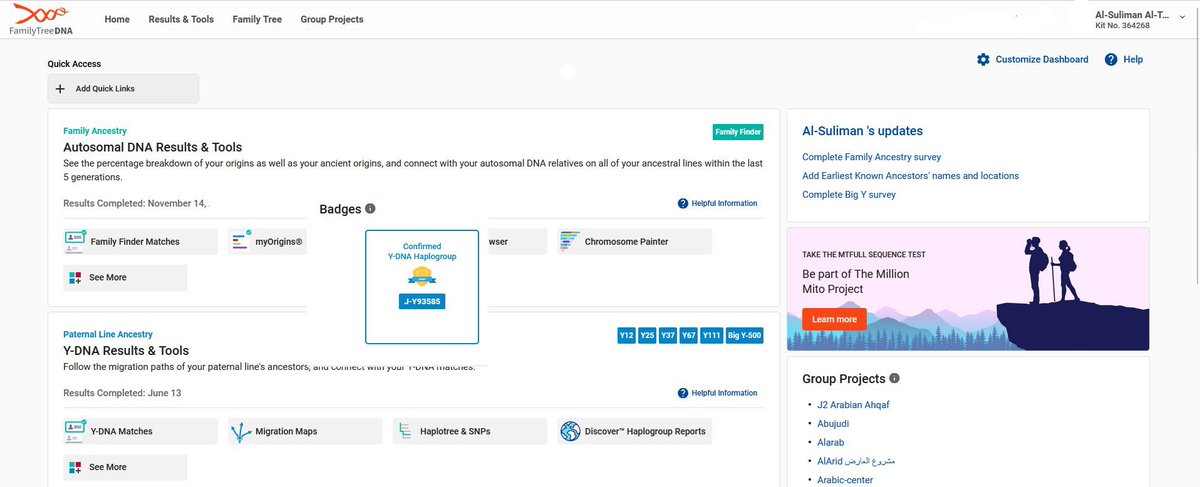Click the plus icon on Add Quick Links
Screen dimensions: 1200x487
(x=61, y=89)
